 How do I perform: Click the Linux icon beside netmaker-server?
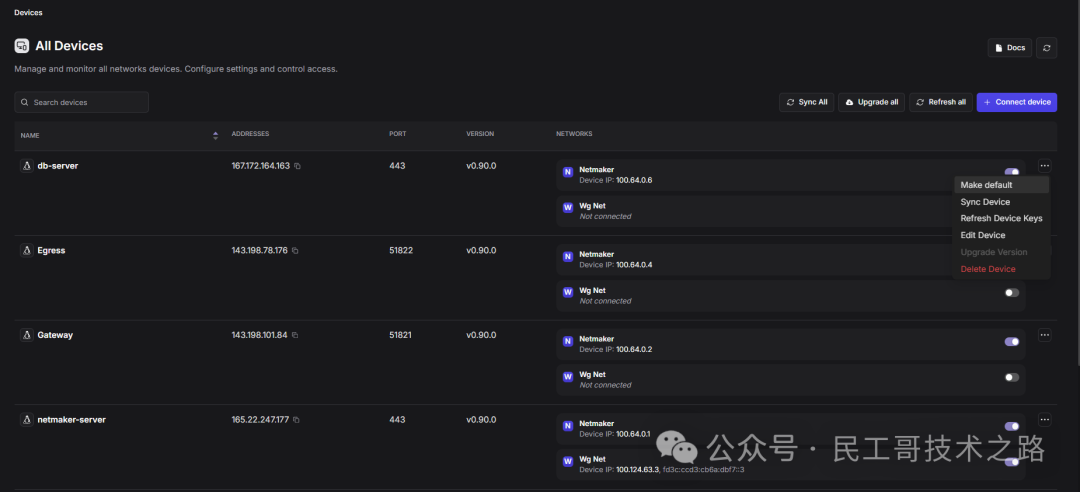pyautogui.click(x=26, y=420)
